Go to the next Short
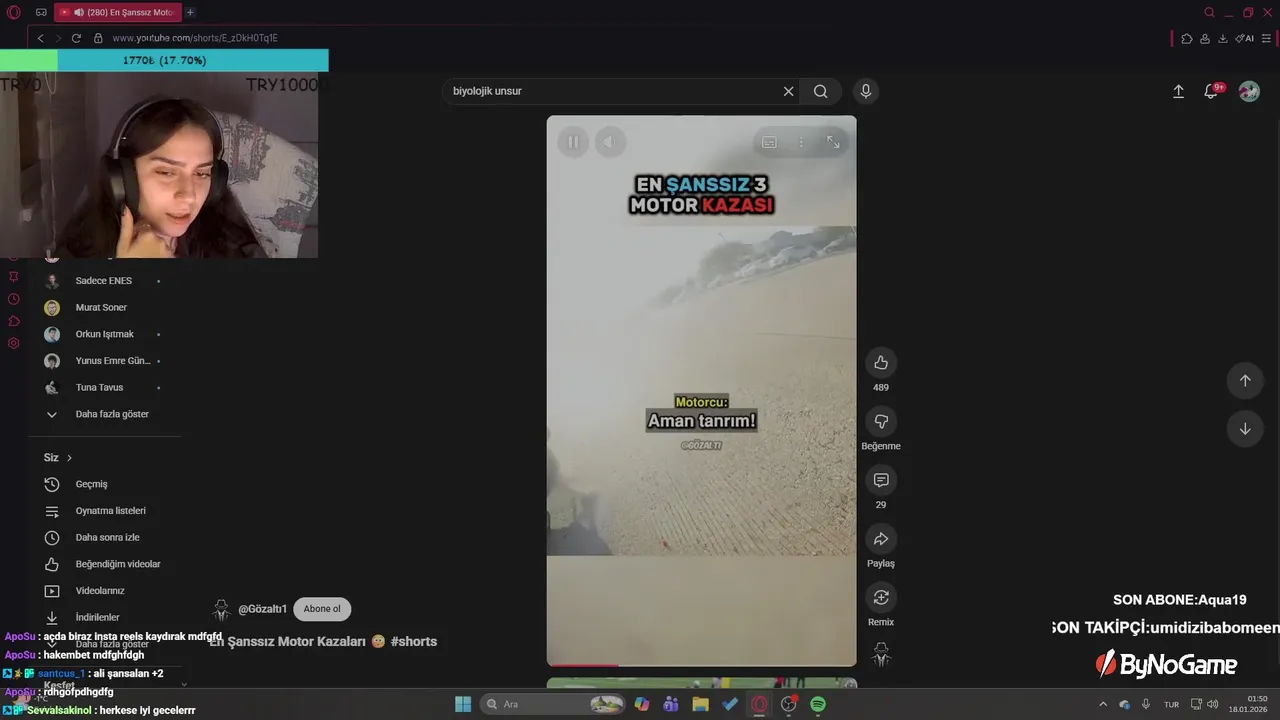1280x720 pixels. click(1245, 429)
